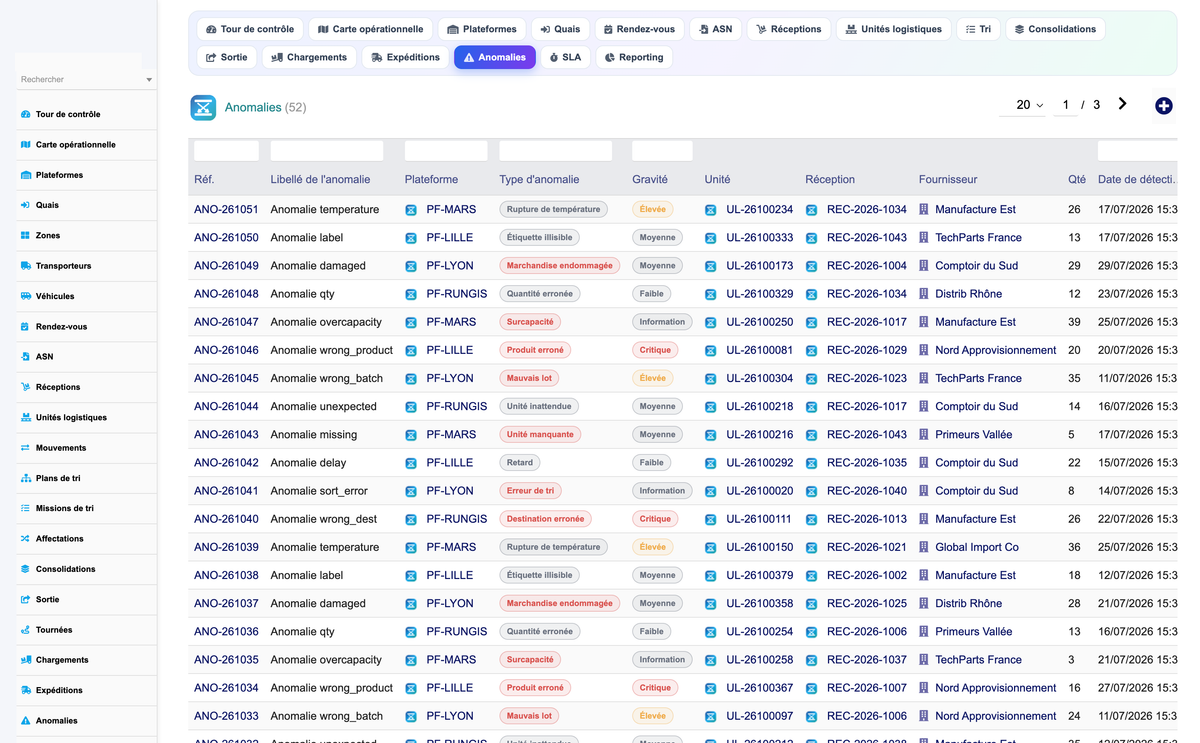Viewport: 1200px width, 743px height.
Task: Click the Libellé de l'anomalie filter field
Action: pos(327,151)
